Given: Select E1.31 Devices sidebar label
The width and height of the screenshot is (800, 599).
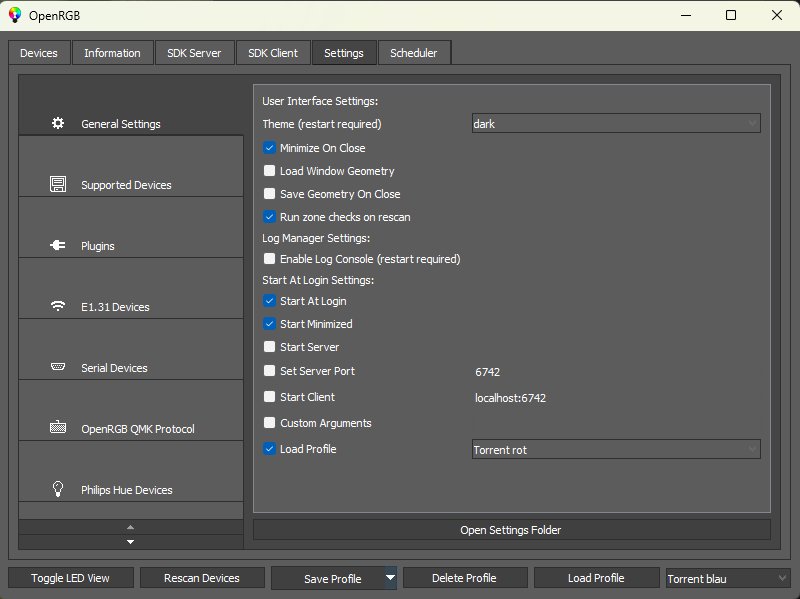Looking at the screenshot, I should tap(115, 307).
